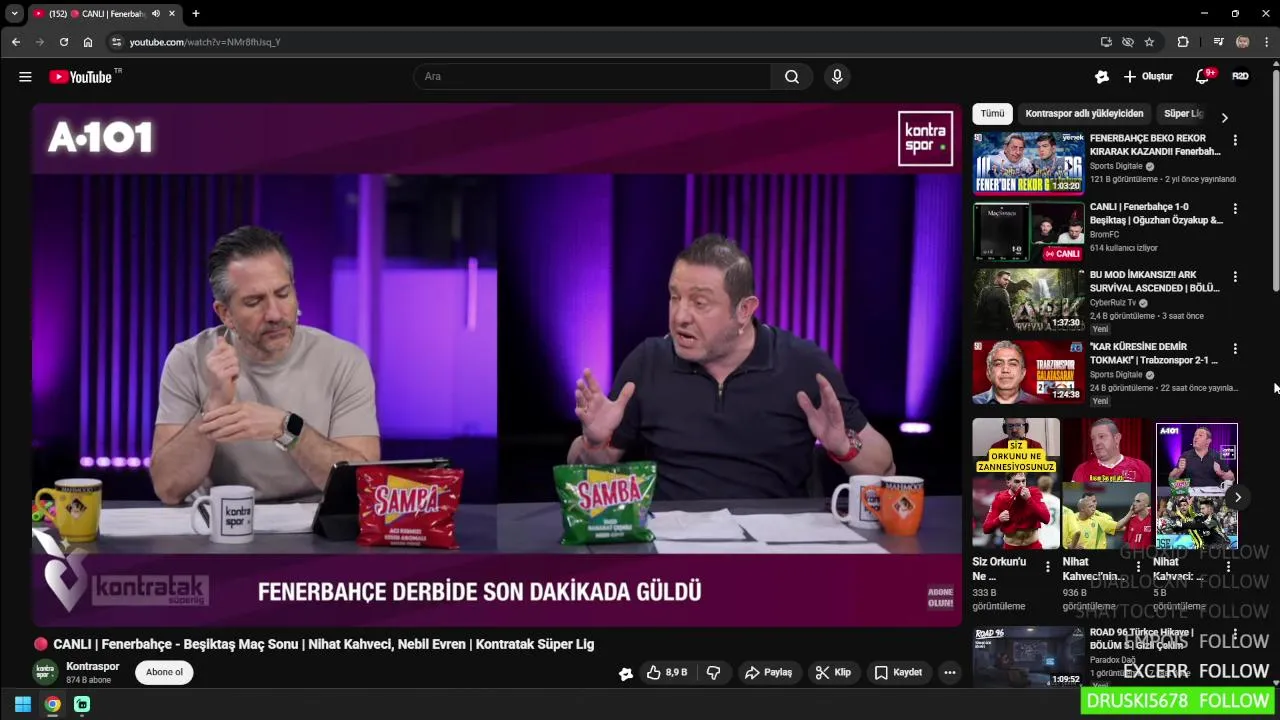Viewport: 1280px width, 720px height.
Task: Click the install/cast icon in the address bar
Action: pos(1106,42)
